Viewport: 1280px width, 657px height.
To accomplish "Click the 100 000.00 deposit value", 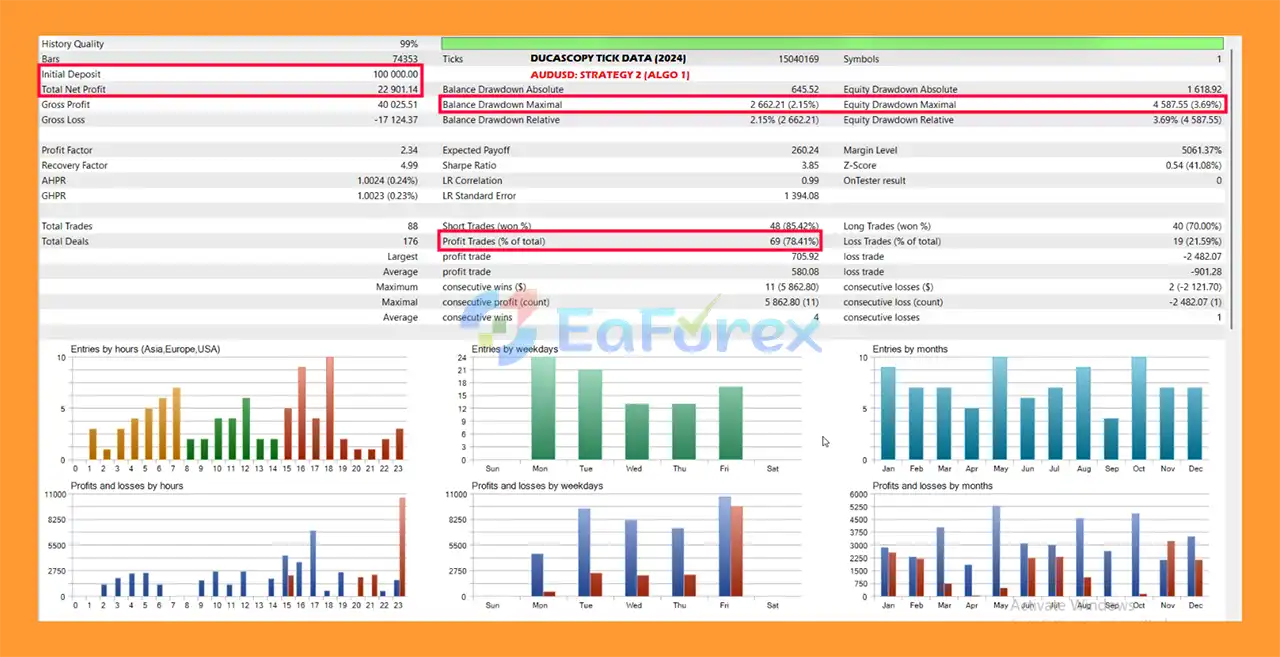I will click(x=395, y=74).
